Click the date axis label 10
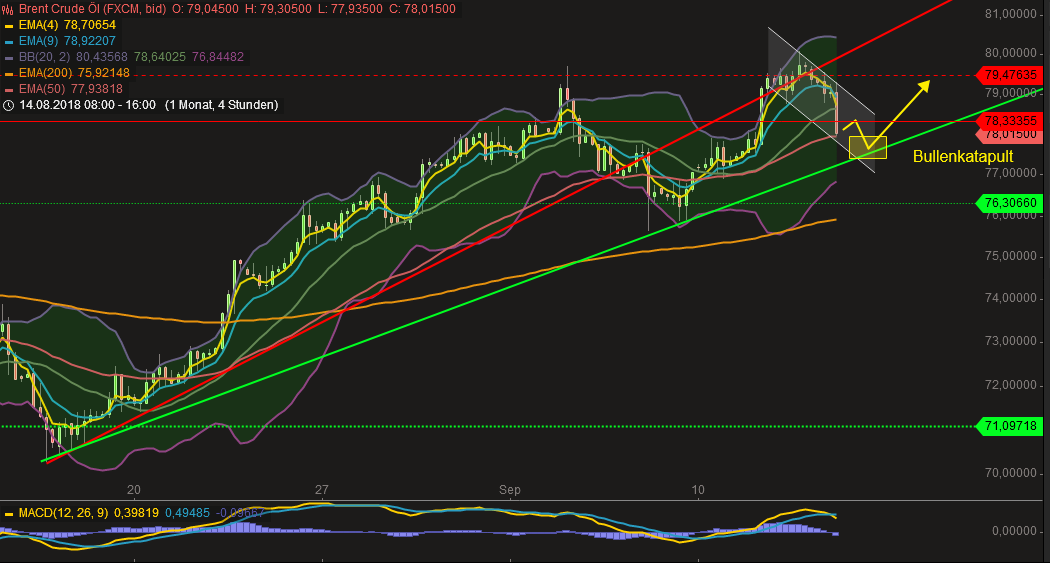This screenshot has width=1050, height=563. (698, 490)
